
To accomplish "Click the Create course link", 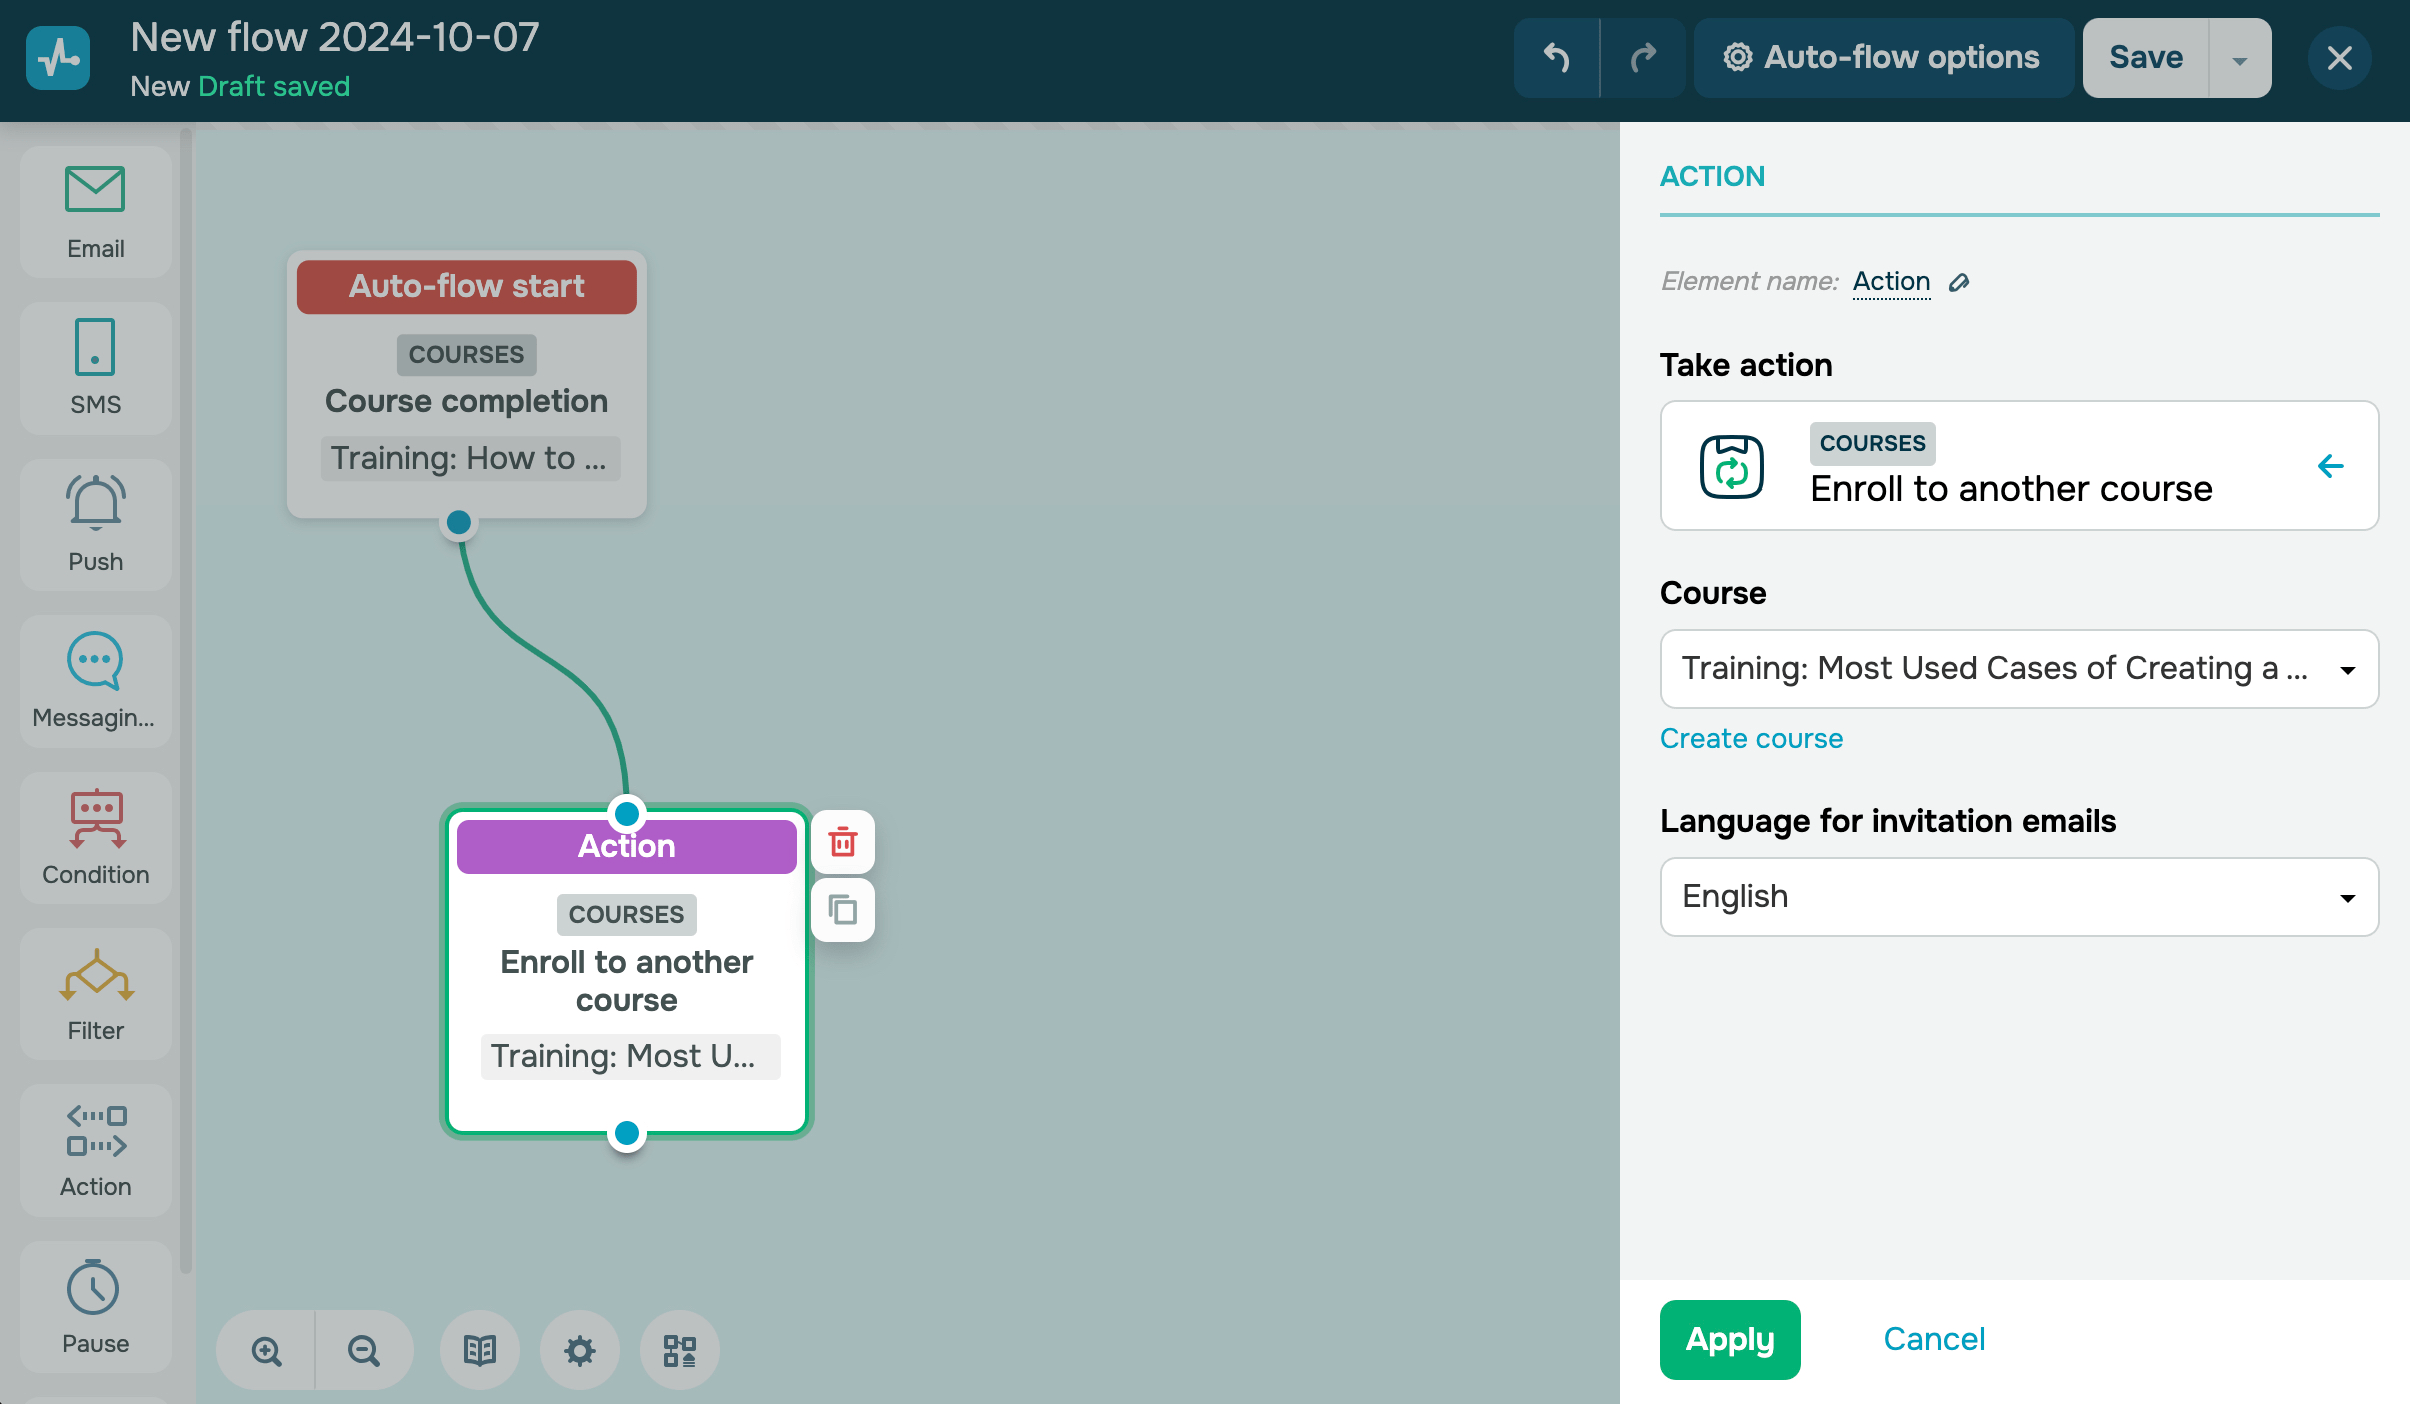I will point(1751,738).
